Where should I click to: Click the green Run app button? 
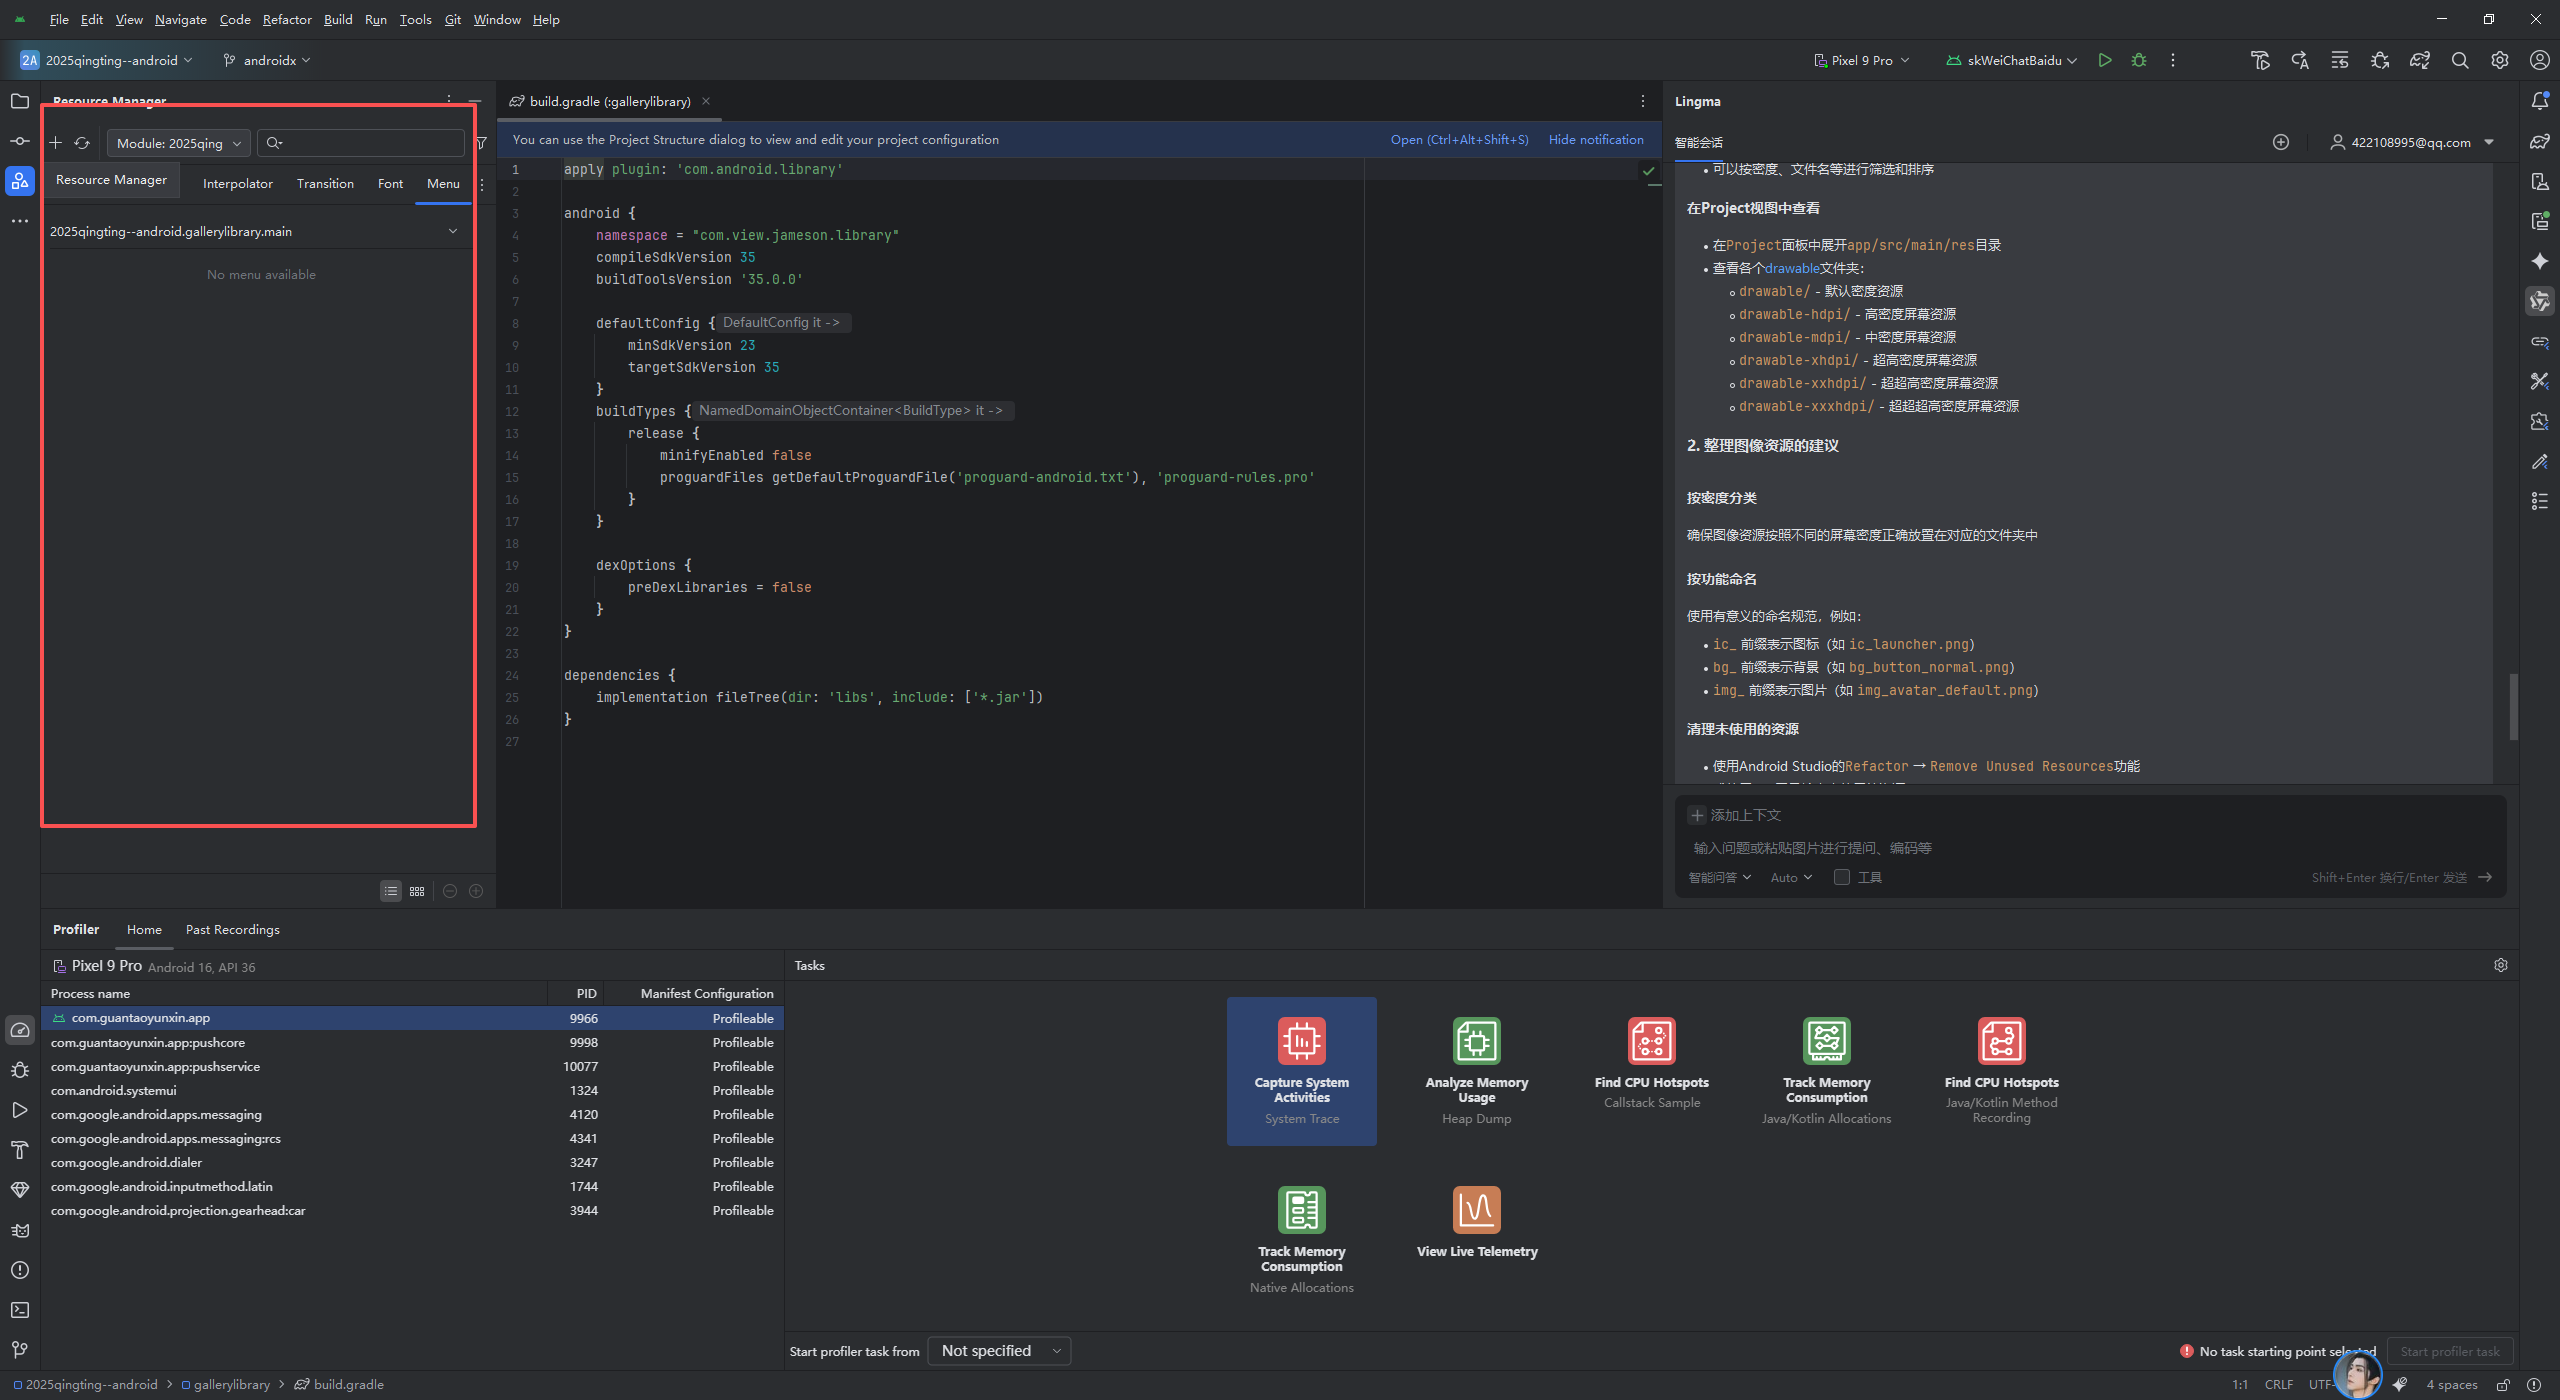coord(2105,60)
